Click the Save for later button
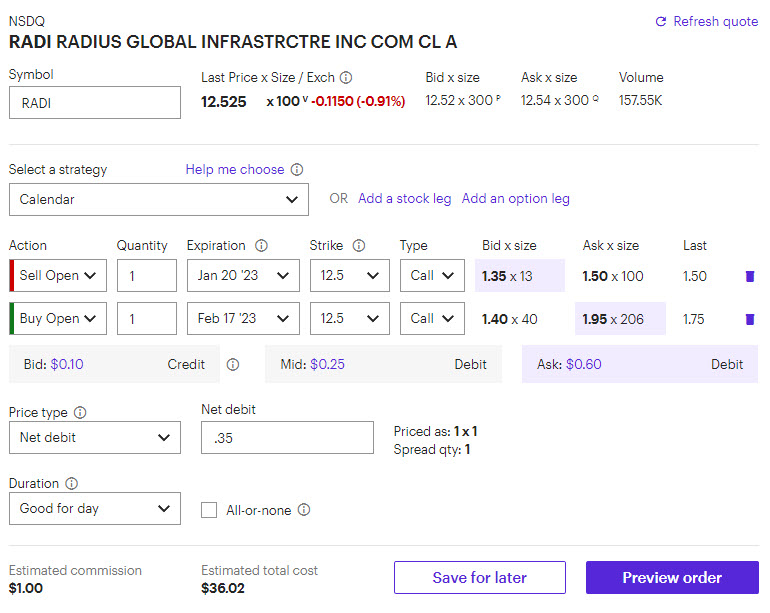The image size is (770, 613). pos(480,578)
